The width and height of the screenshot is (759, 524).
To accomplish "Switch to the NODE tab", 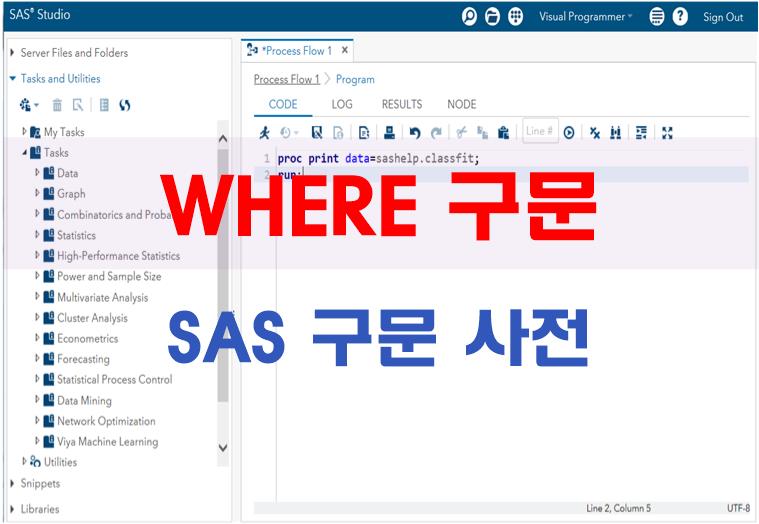I will [461, 104].
